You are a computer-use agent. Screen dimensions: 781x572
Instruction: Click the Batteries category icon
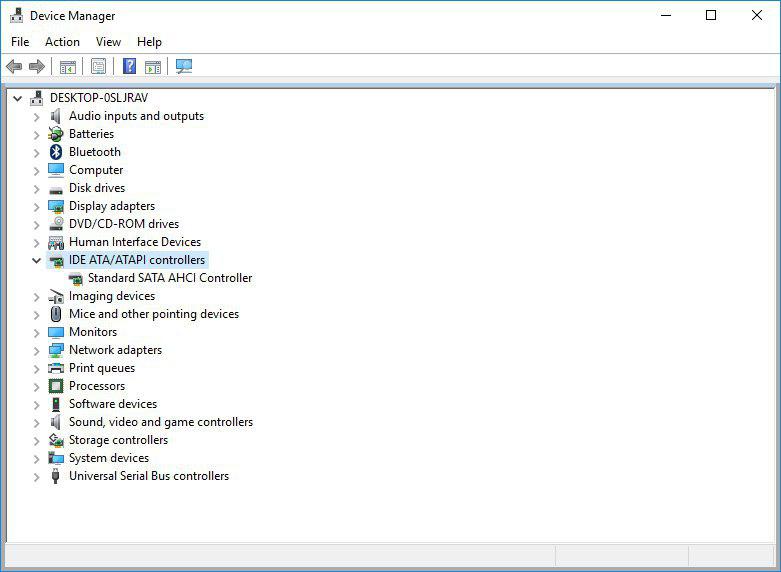[x=56, y=134]
